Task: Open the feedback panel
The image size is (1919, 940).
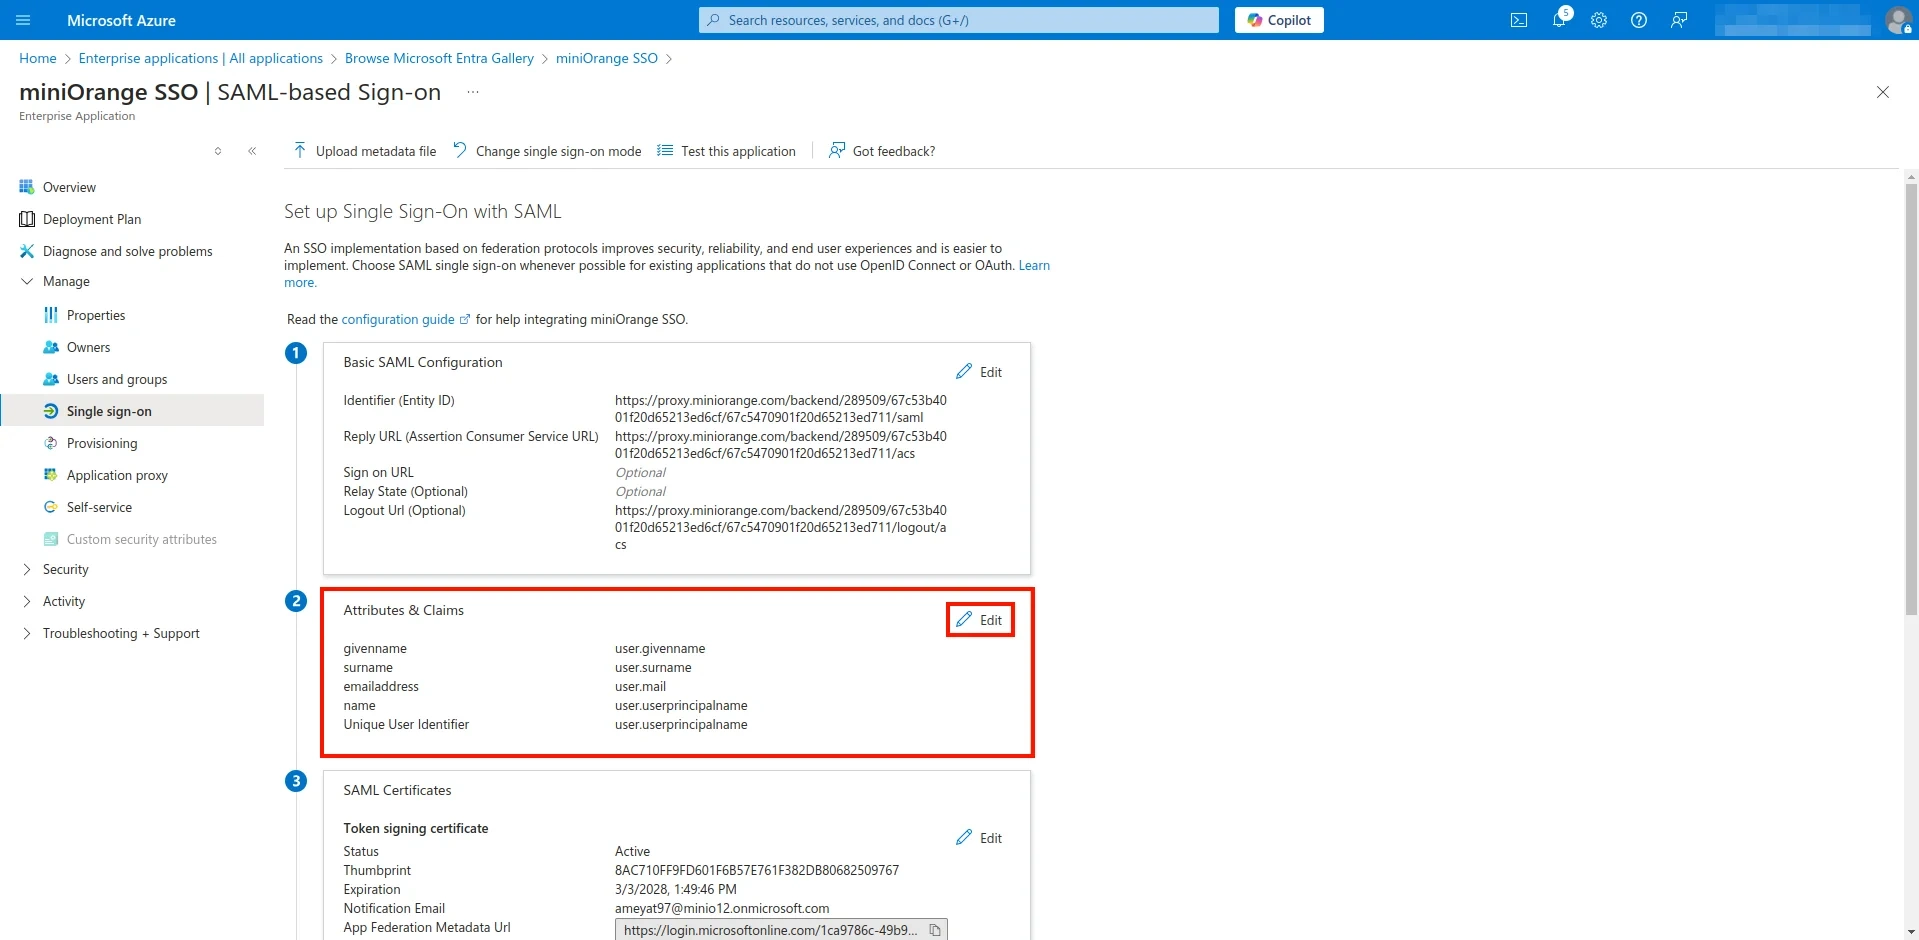Action: 1679,20
